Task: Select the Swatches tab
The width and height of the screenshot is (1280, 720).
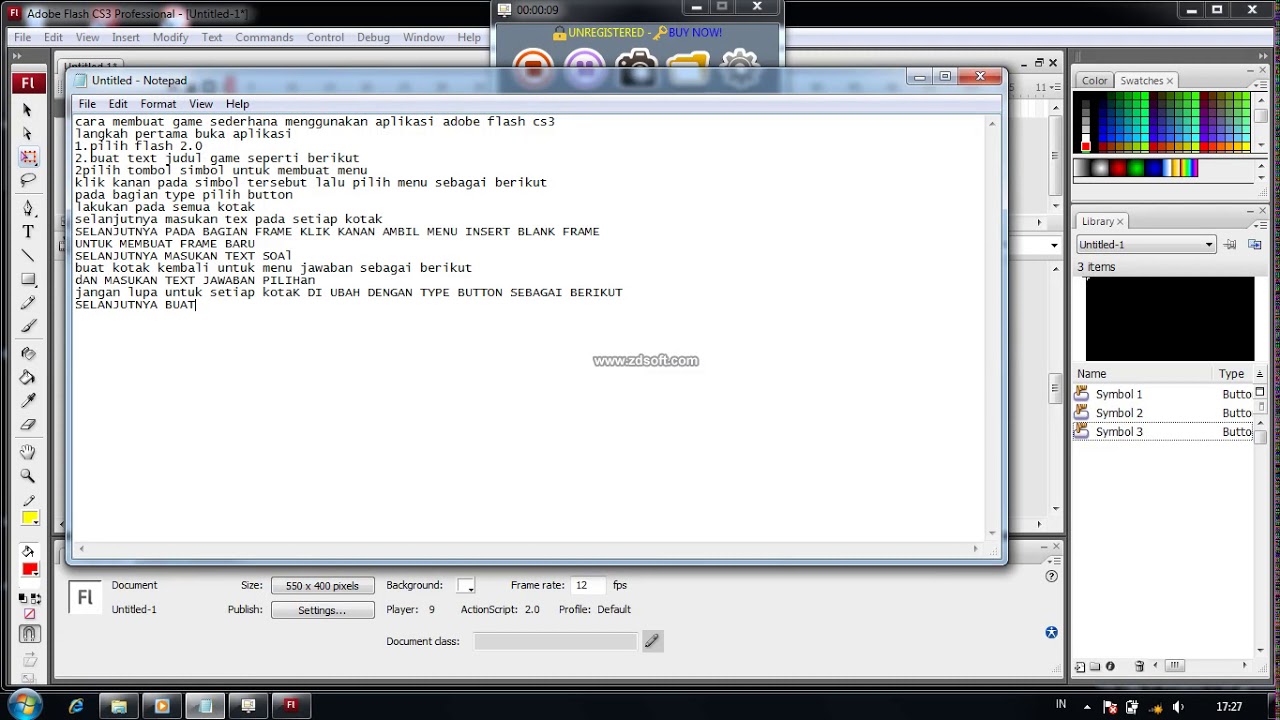Action: tap(1146, 81)
